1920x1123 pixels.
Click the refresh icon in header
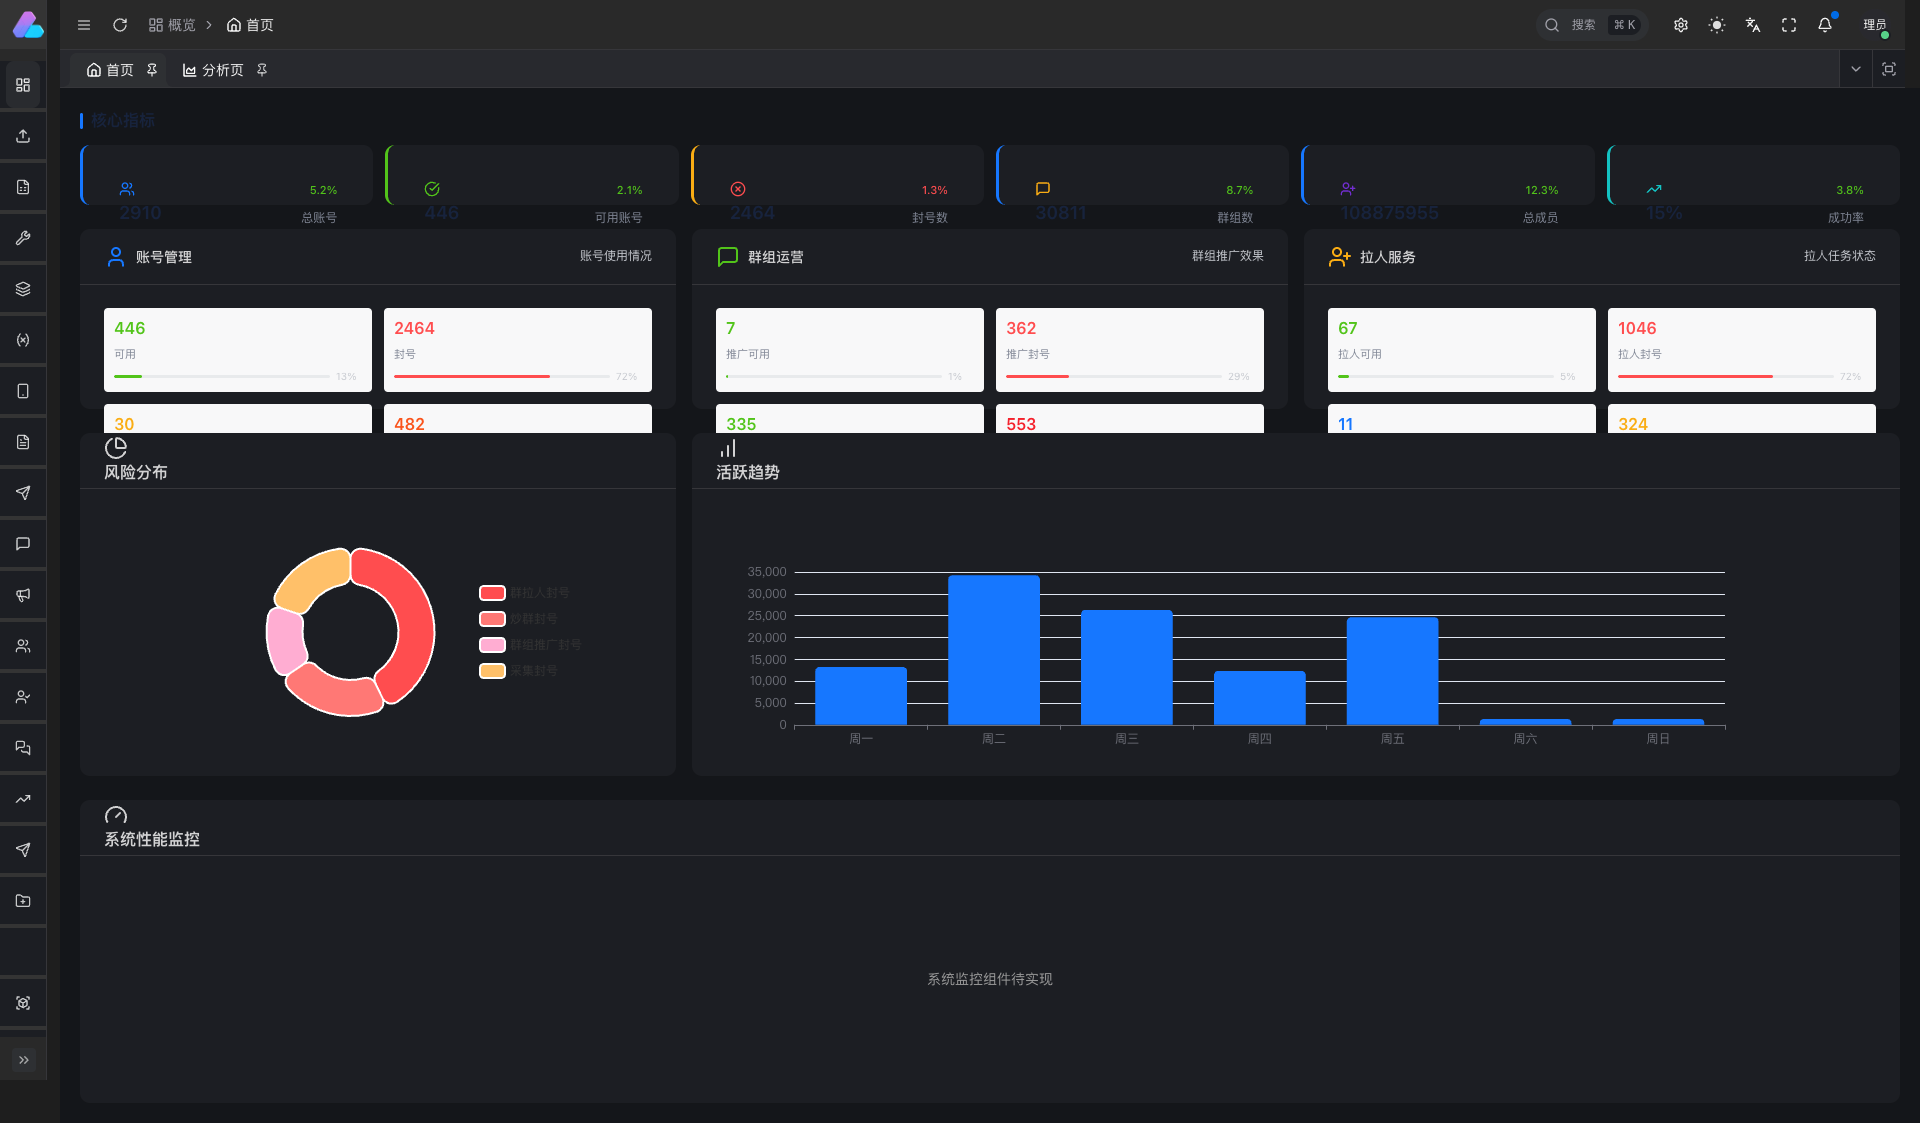coord(120,25)
